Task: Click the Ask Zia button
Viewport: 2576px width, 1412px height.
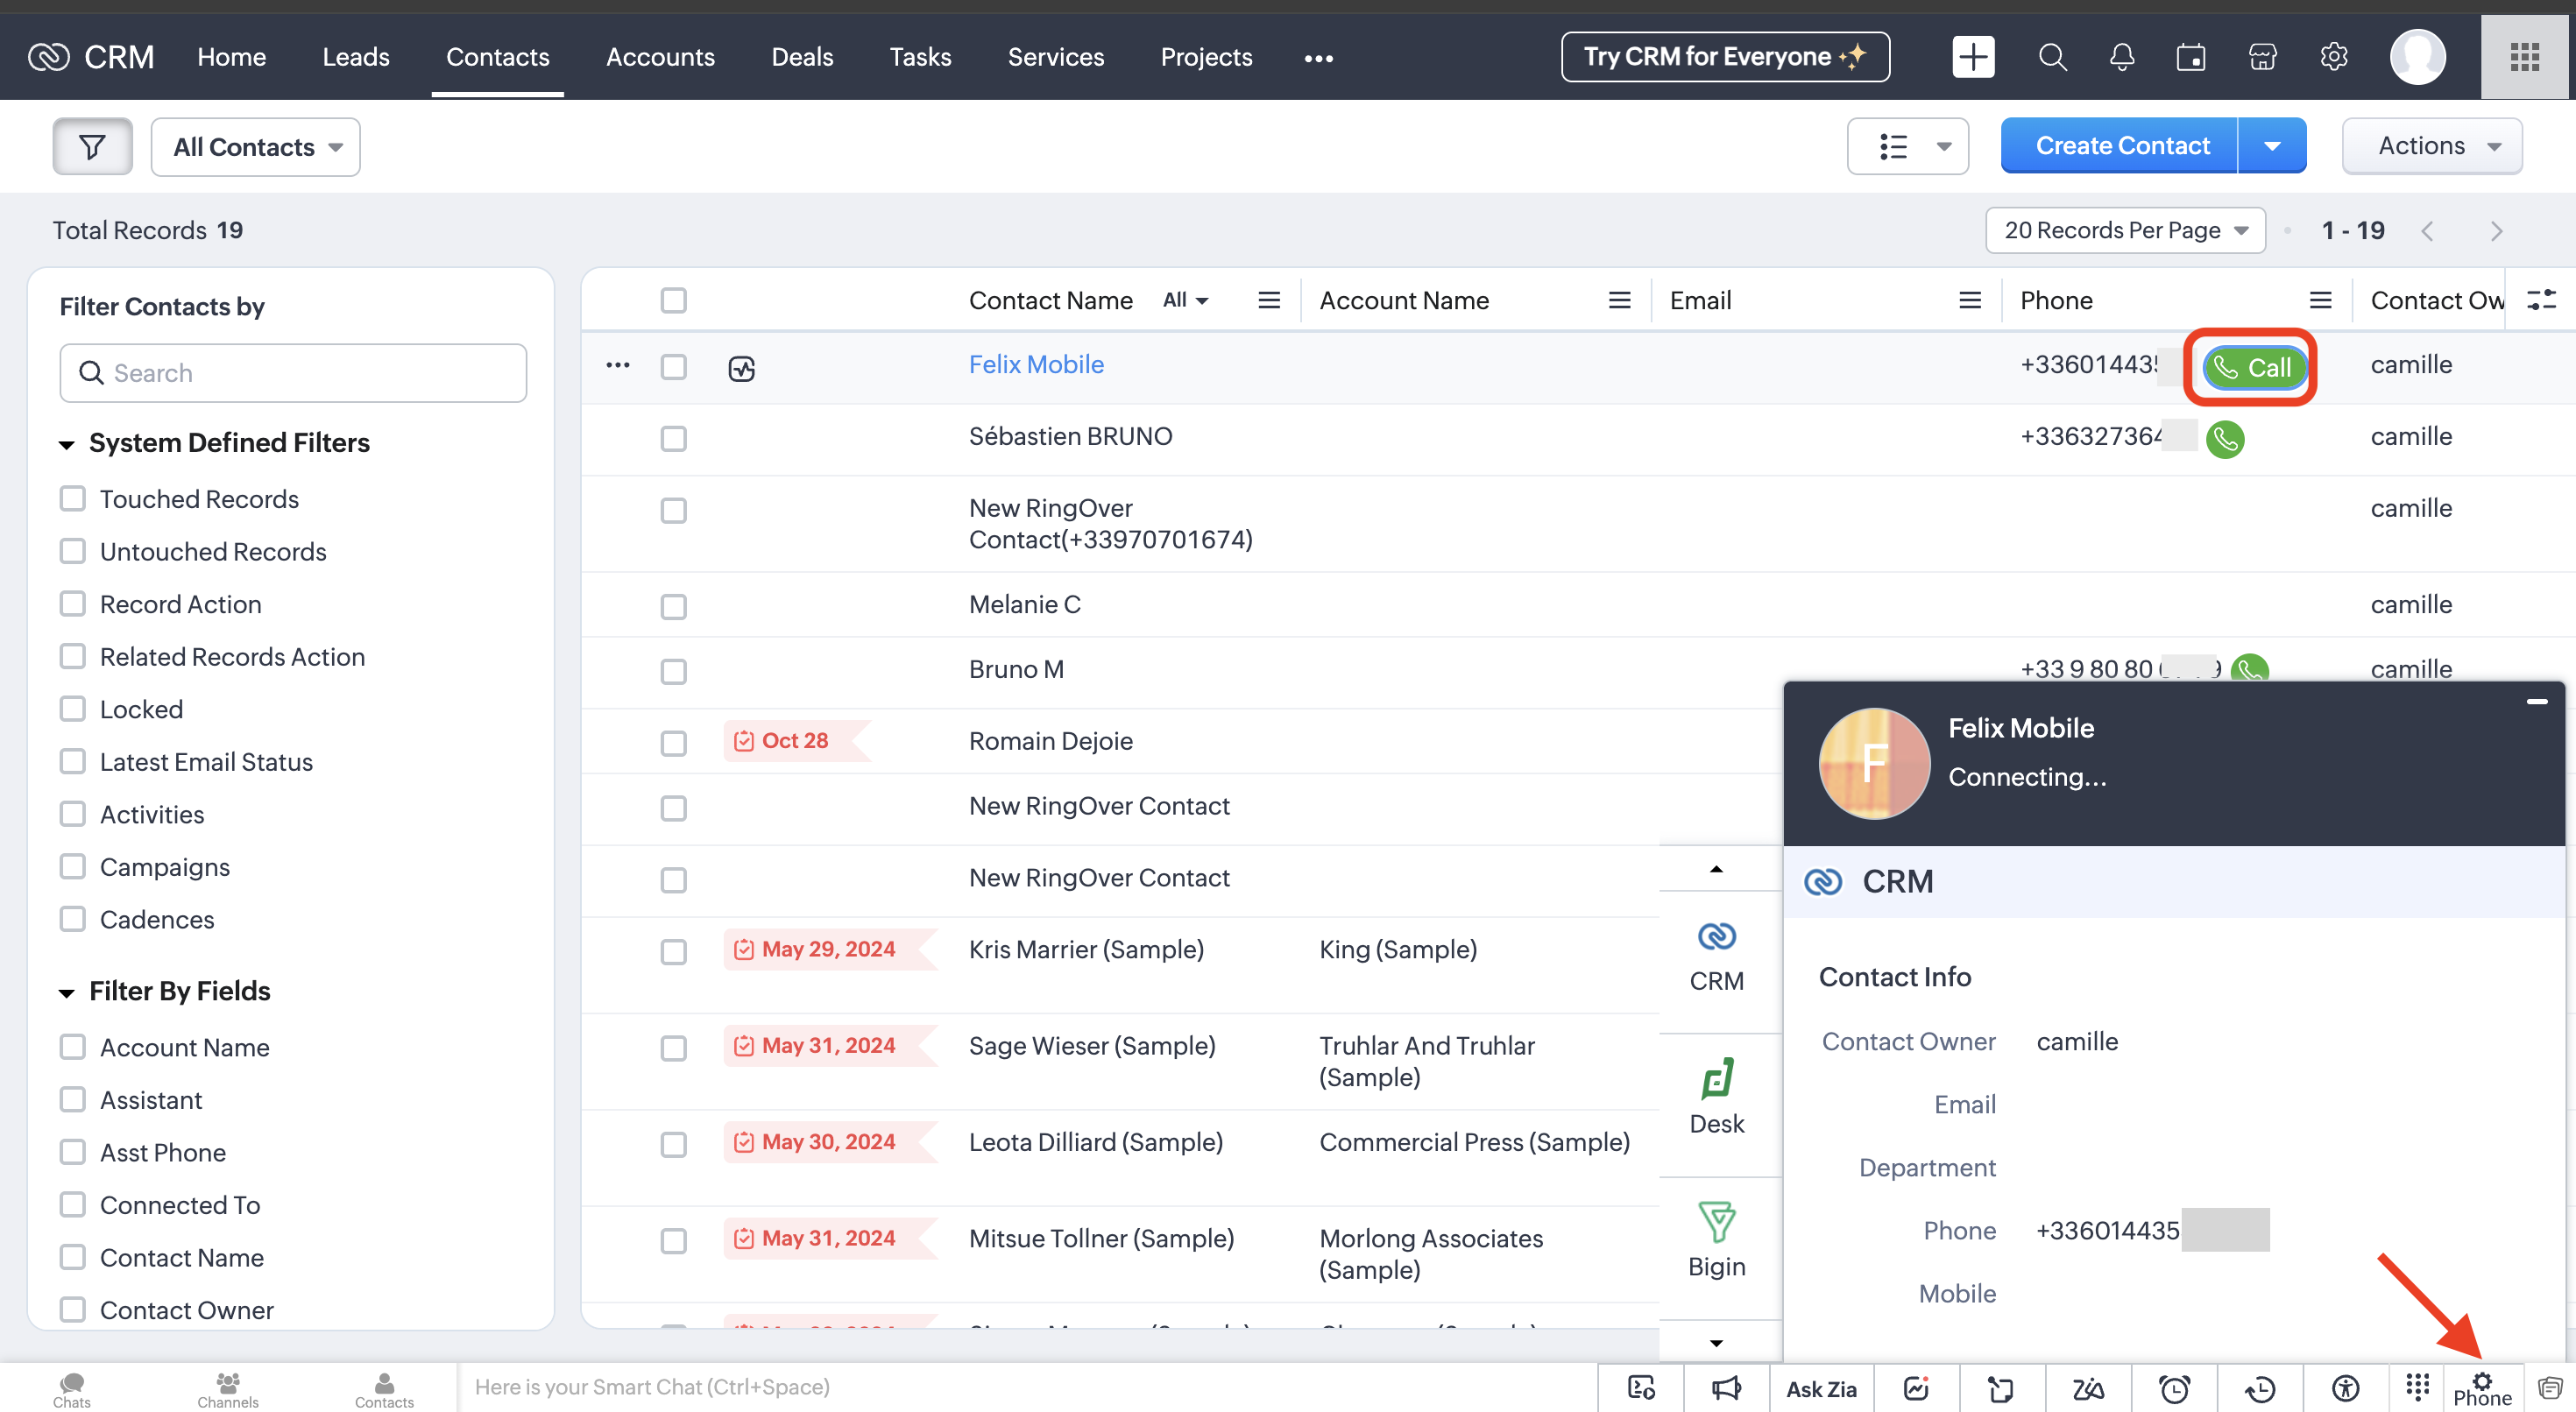Action: tap(1821, 1389)
